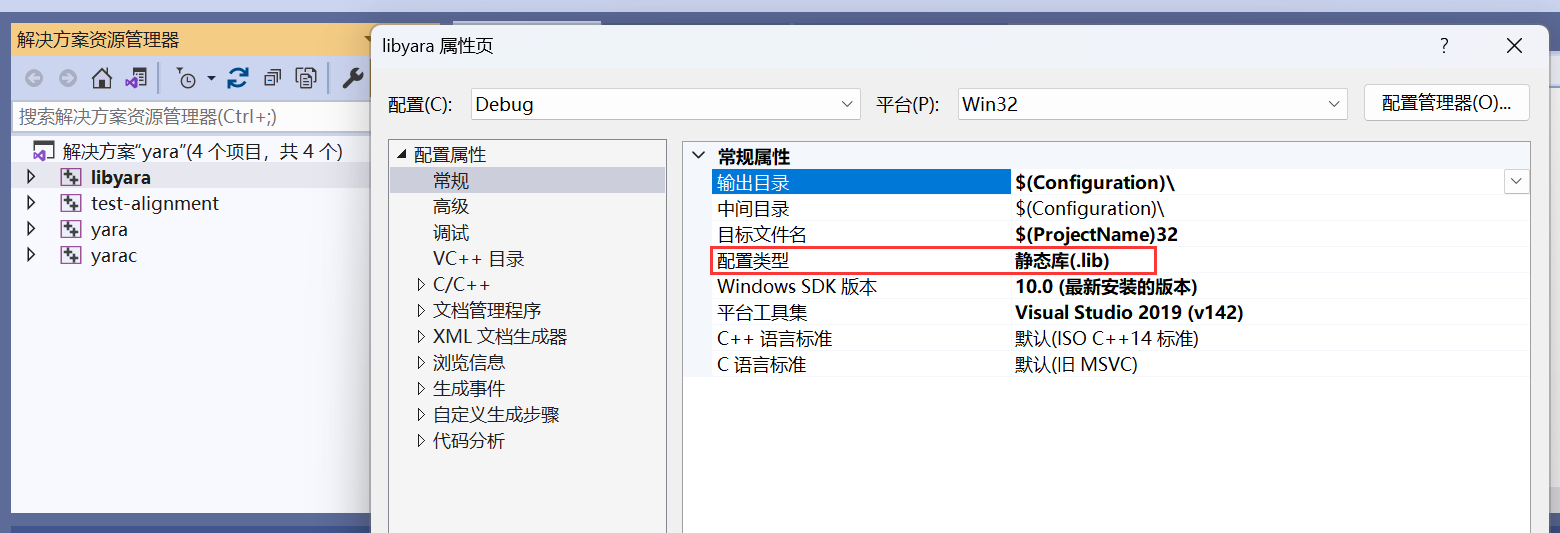
Task: Click the test-alignment project icon
Action: point(71,204)
